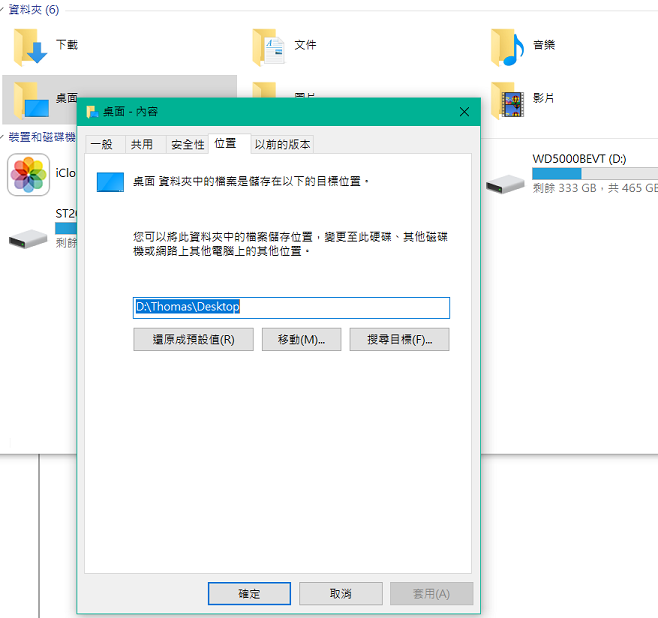Collapse the 裝置和磁碟機 group
658x618 pixels.
tap(2, 137)
